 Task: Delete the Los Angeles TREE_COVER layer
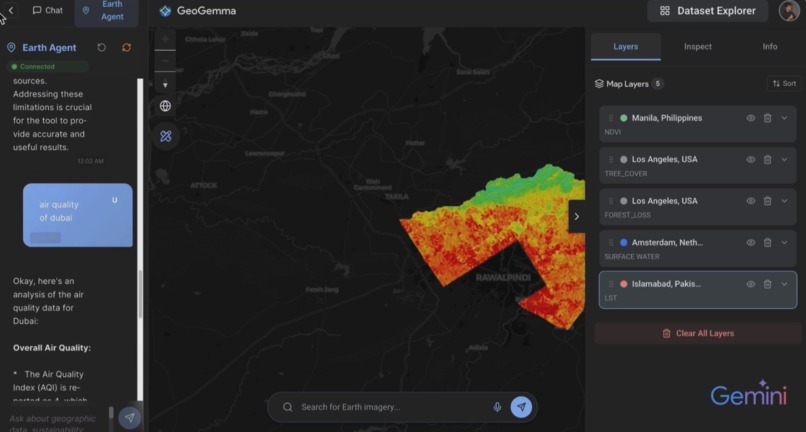(x=767, y=160)
